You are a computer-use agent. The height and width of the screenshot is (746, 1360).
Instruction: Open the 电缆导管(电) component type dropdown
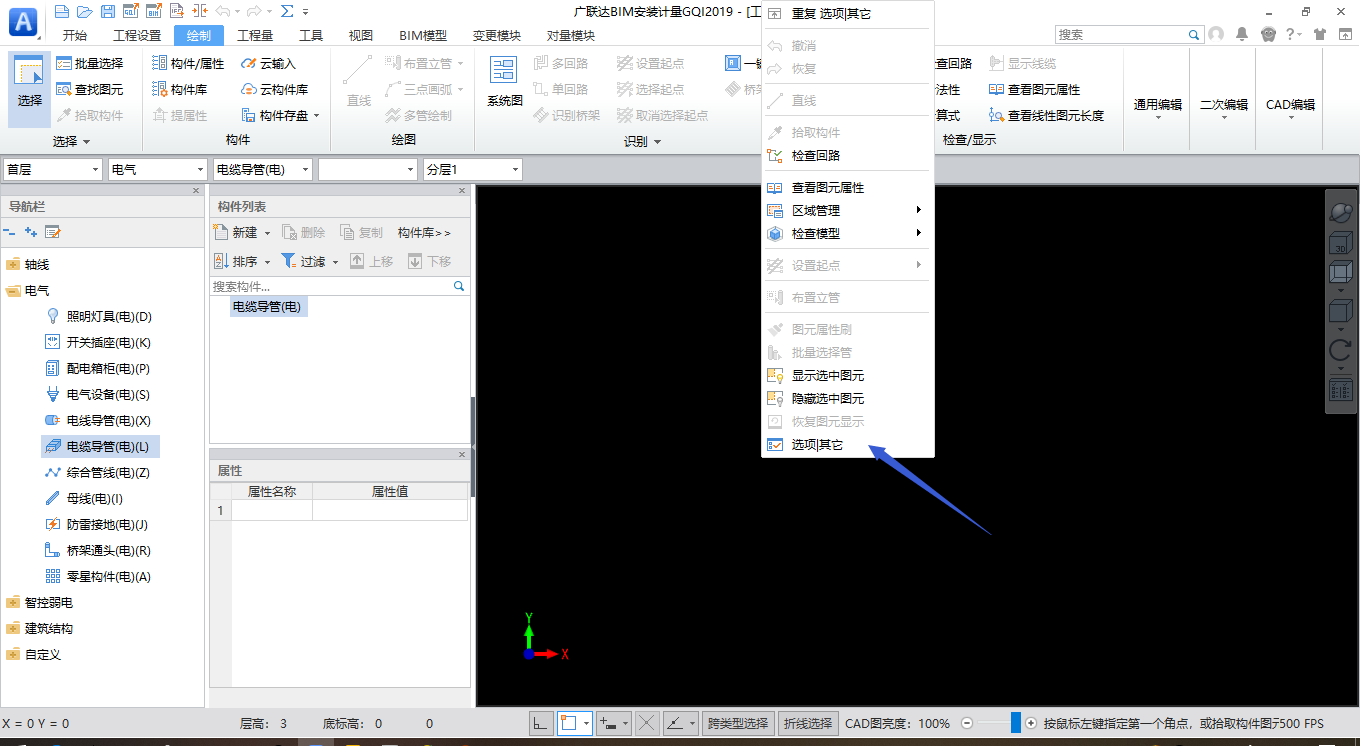(263, 170)
